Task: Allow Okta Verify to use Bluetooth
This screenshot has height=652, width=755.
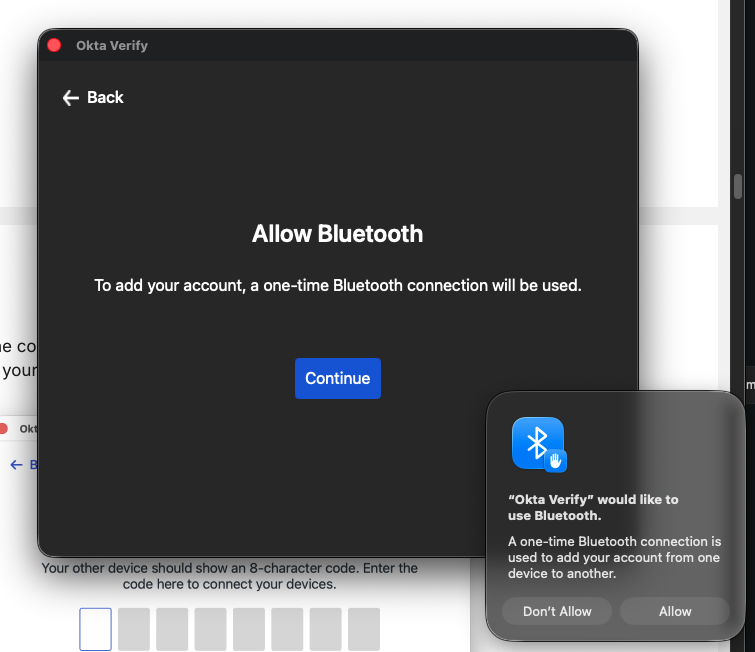Action: 675,611
